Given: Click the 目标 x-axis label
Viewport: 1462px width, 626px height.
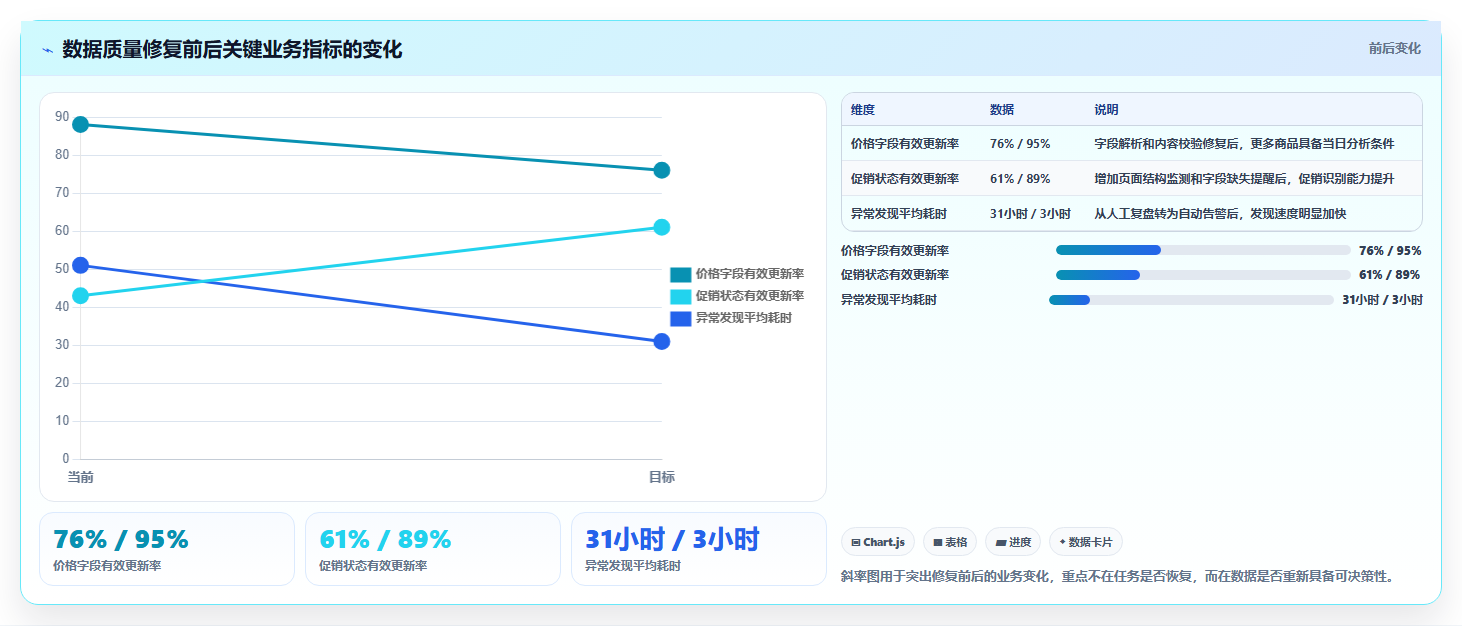Looking at the screenshot, I should (x=661, y=477).
